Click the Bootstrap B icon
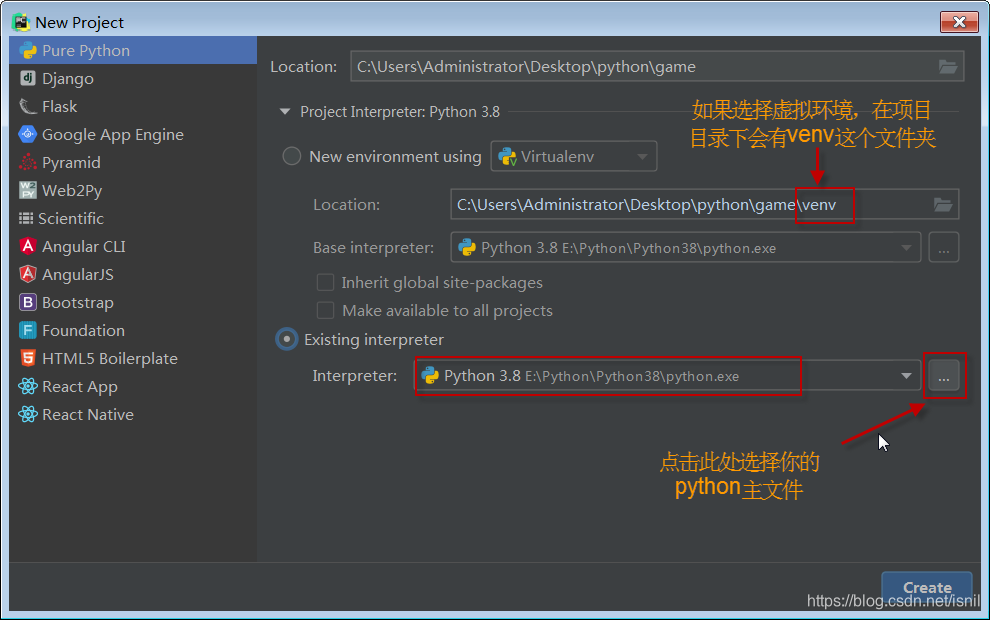The height and width of the screenshot is (620, 990). point(28,302)
